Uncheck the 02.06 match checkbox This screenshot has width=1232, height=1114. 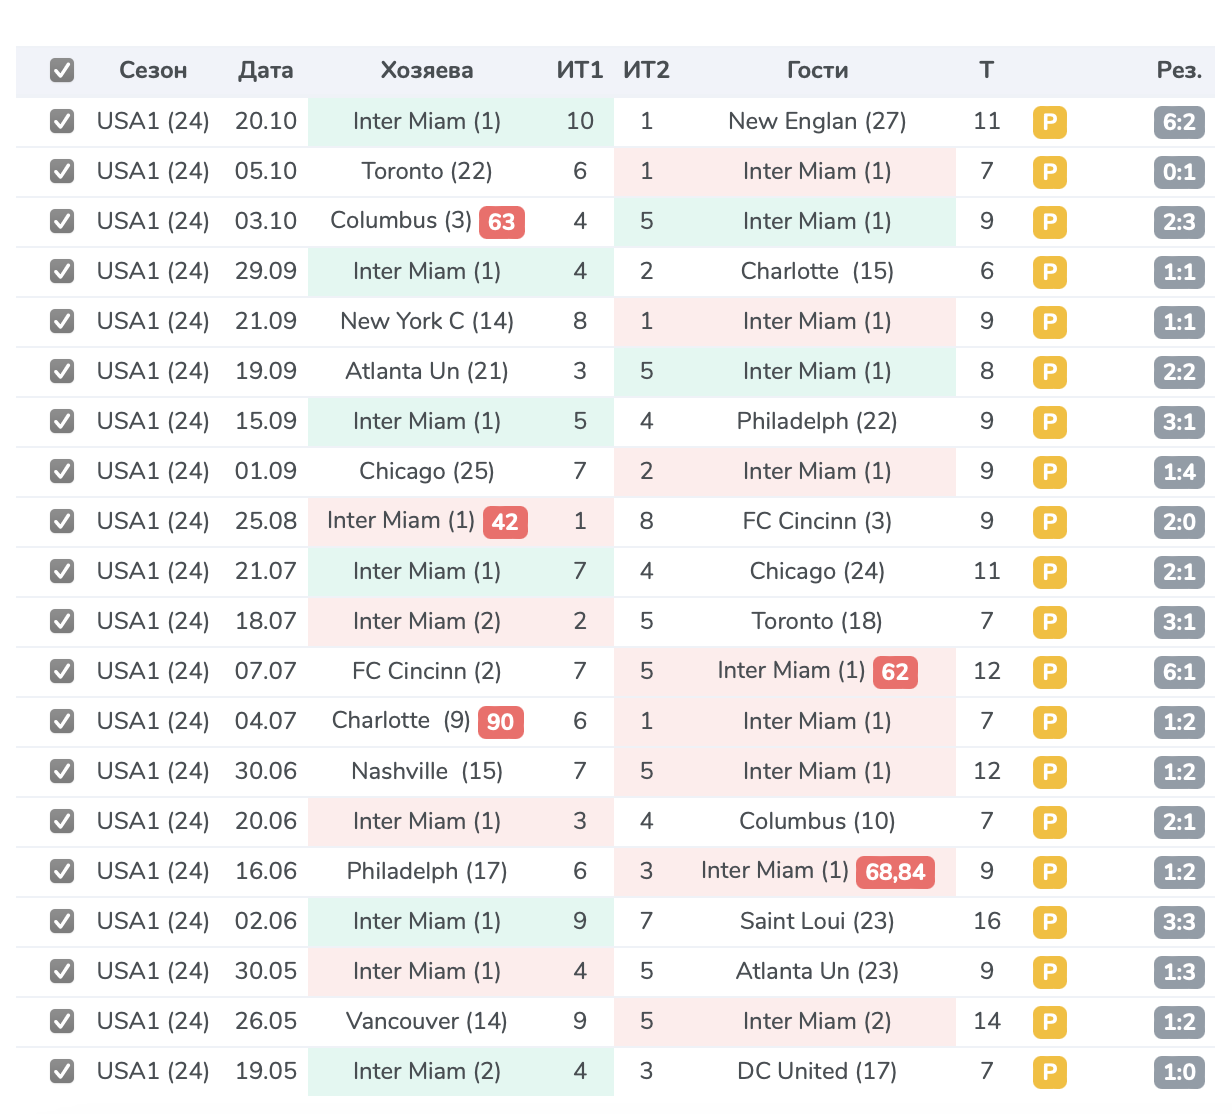click(x=62, y=921)
